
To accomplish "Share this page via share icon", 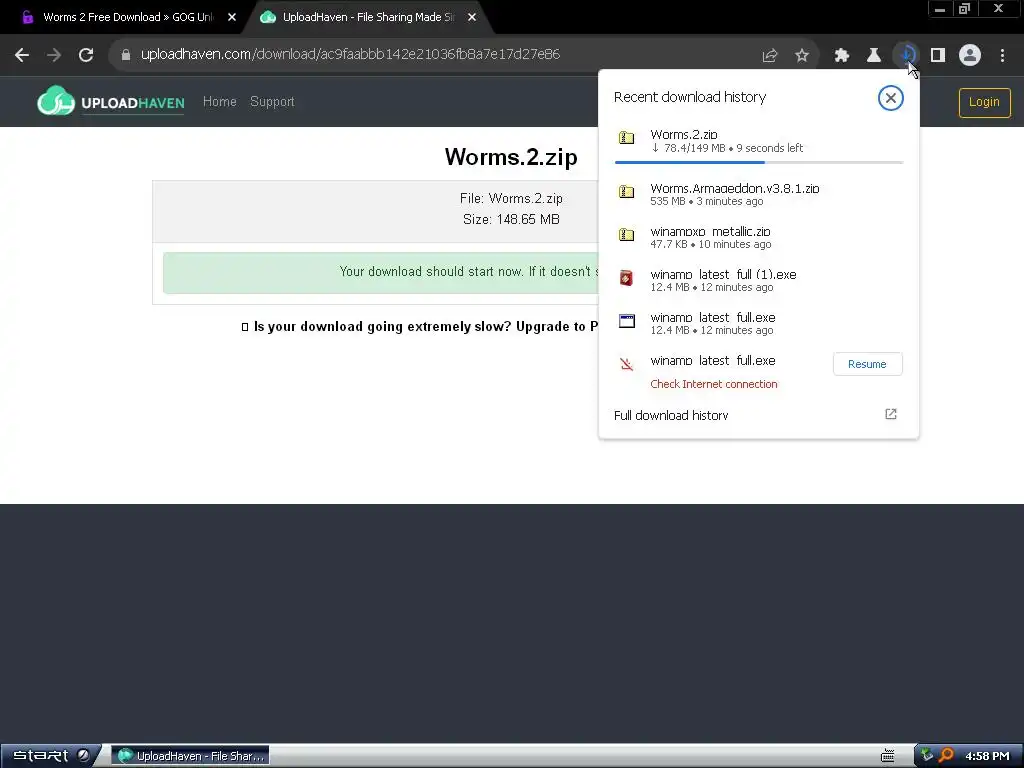I will click(x=770, y=56).
